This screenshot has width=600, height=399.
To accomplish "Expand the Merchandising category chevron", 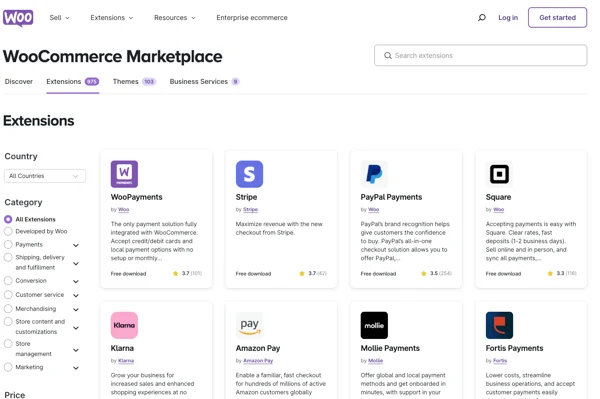I will point(76,309).
